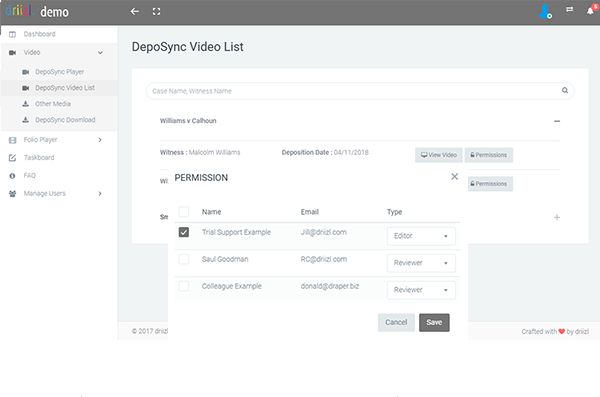Click the Case Name, Witness Name search field
The height and width of the screenshot is (397, 600).
(360, 91)
